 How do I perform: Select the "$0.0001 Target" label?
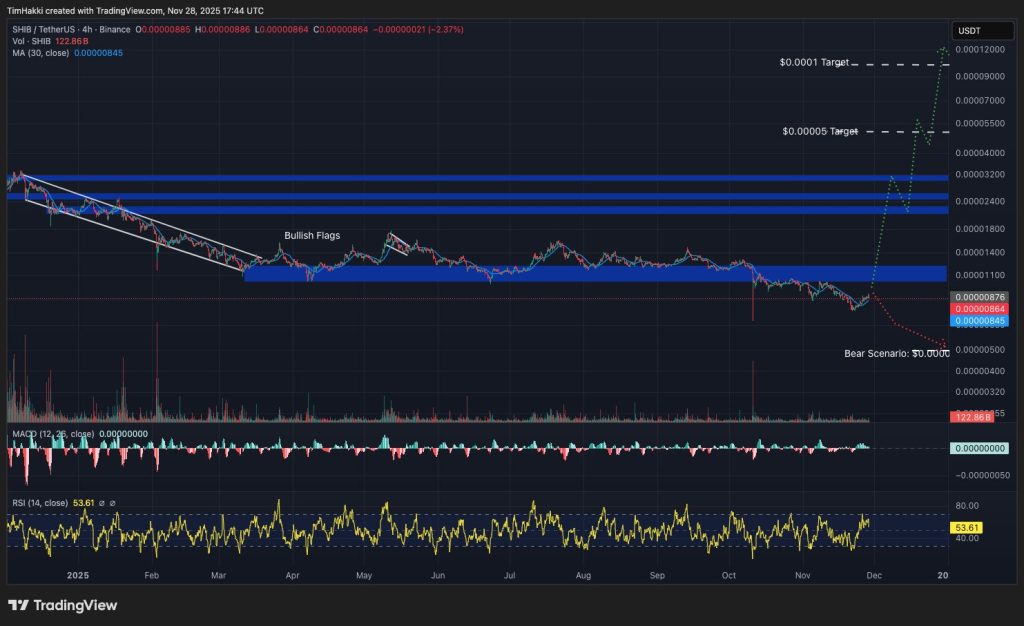coord(814,63)
